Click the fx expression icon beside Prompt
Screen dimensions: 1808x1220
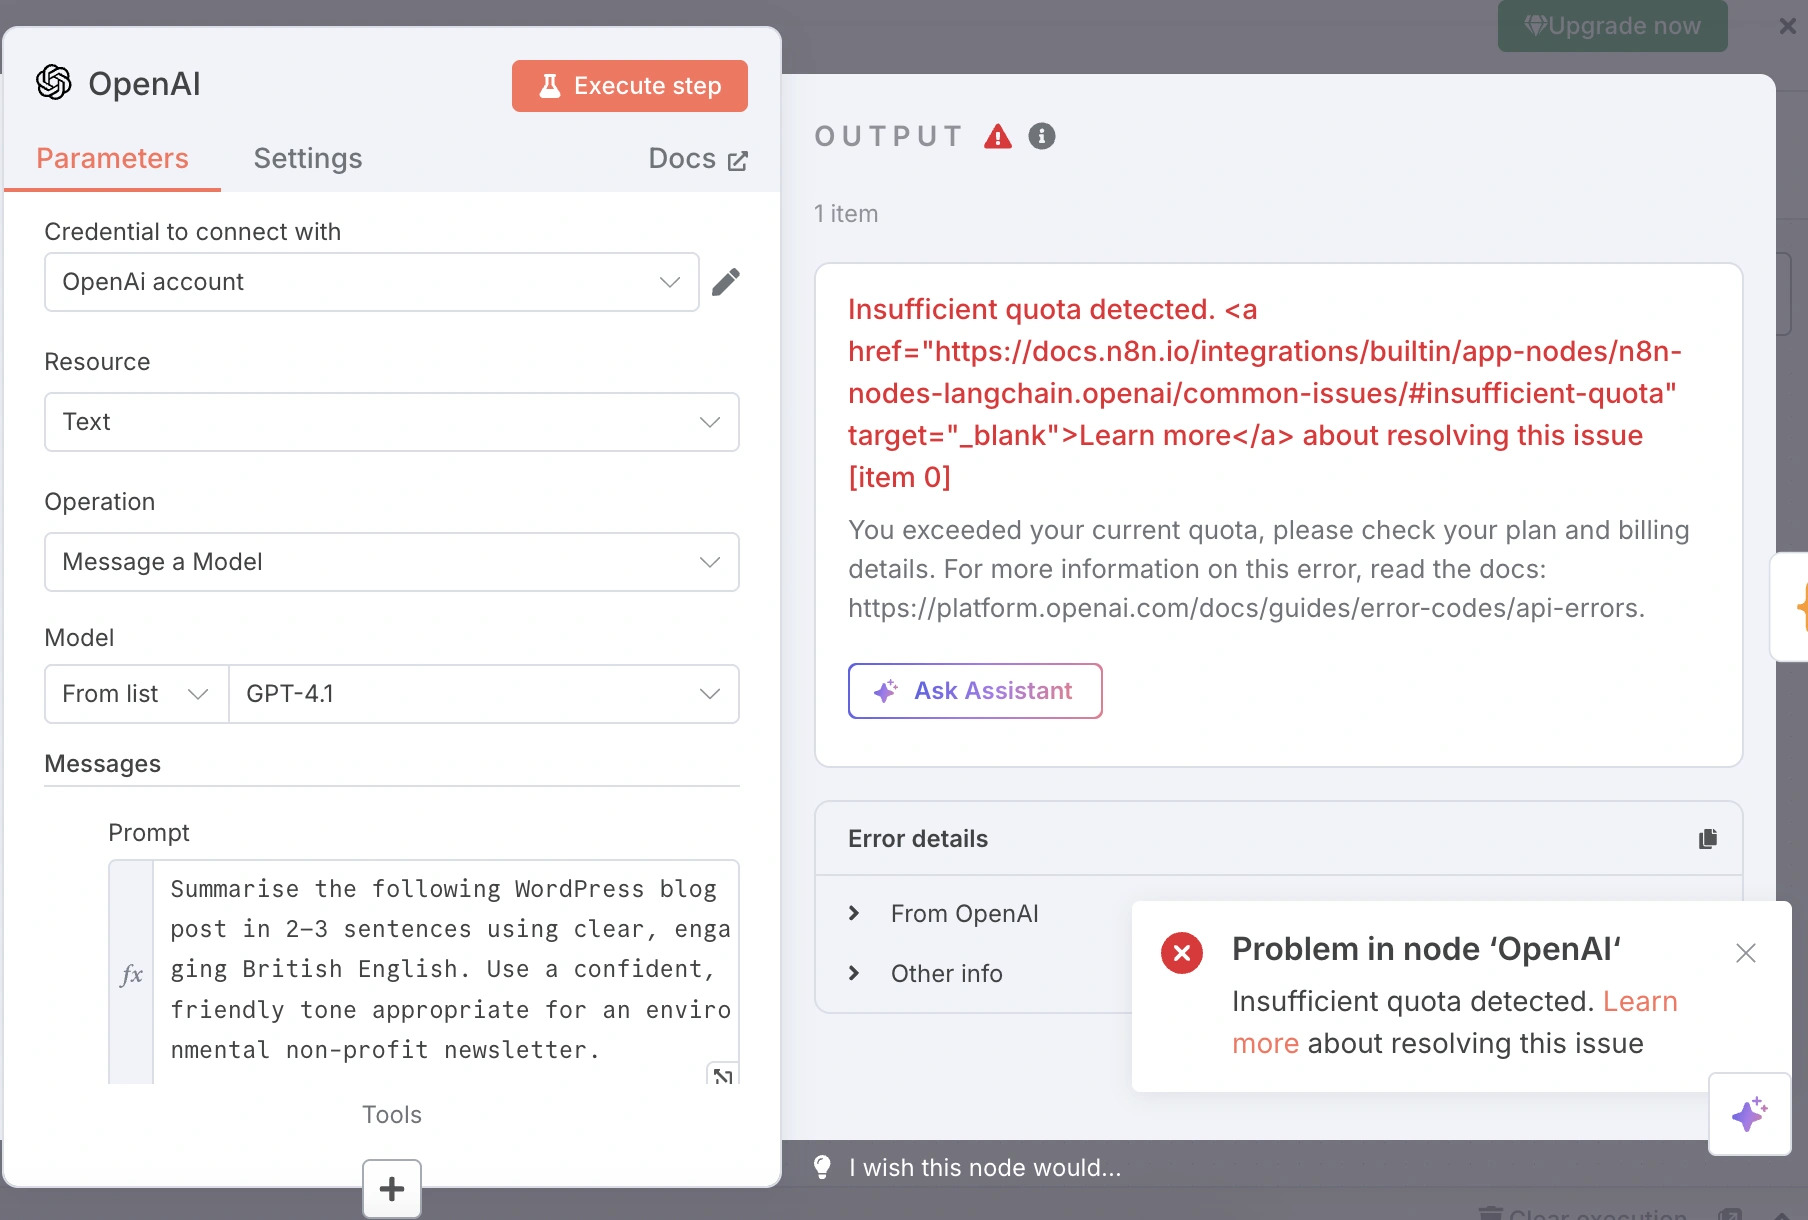click(131, 974)
